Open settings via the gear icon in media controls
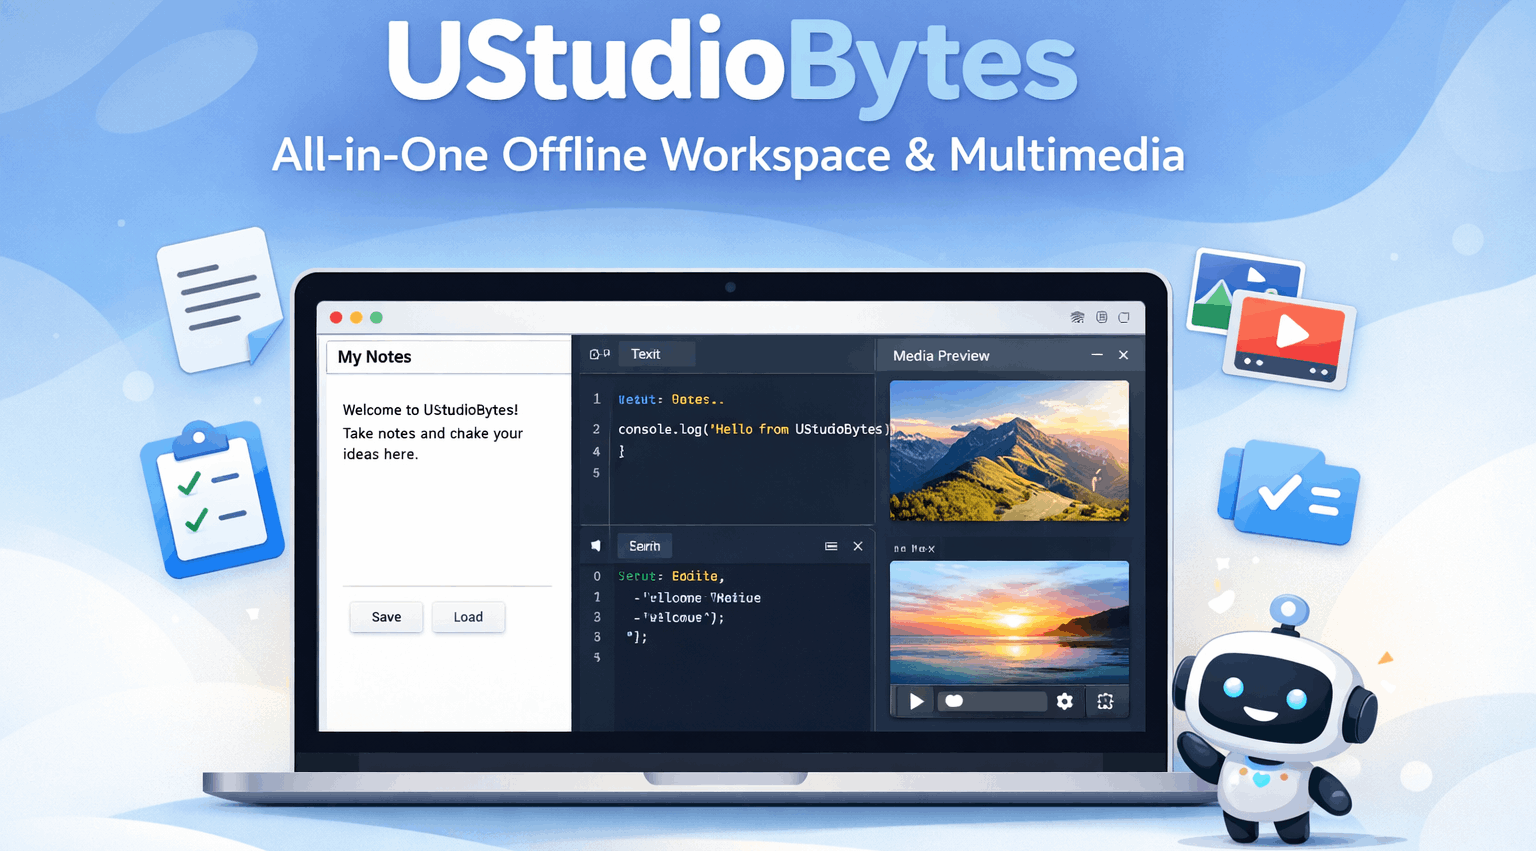 (1064, 702)
